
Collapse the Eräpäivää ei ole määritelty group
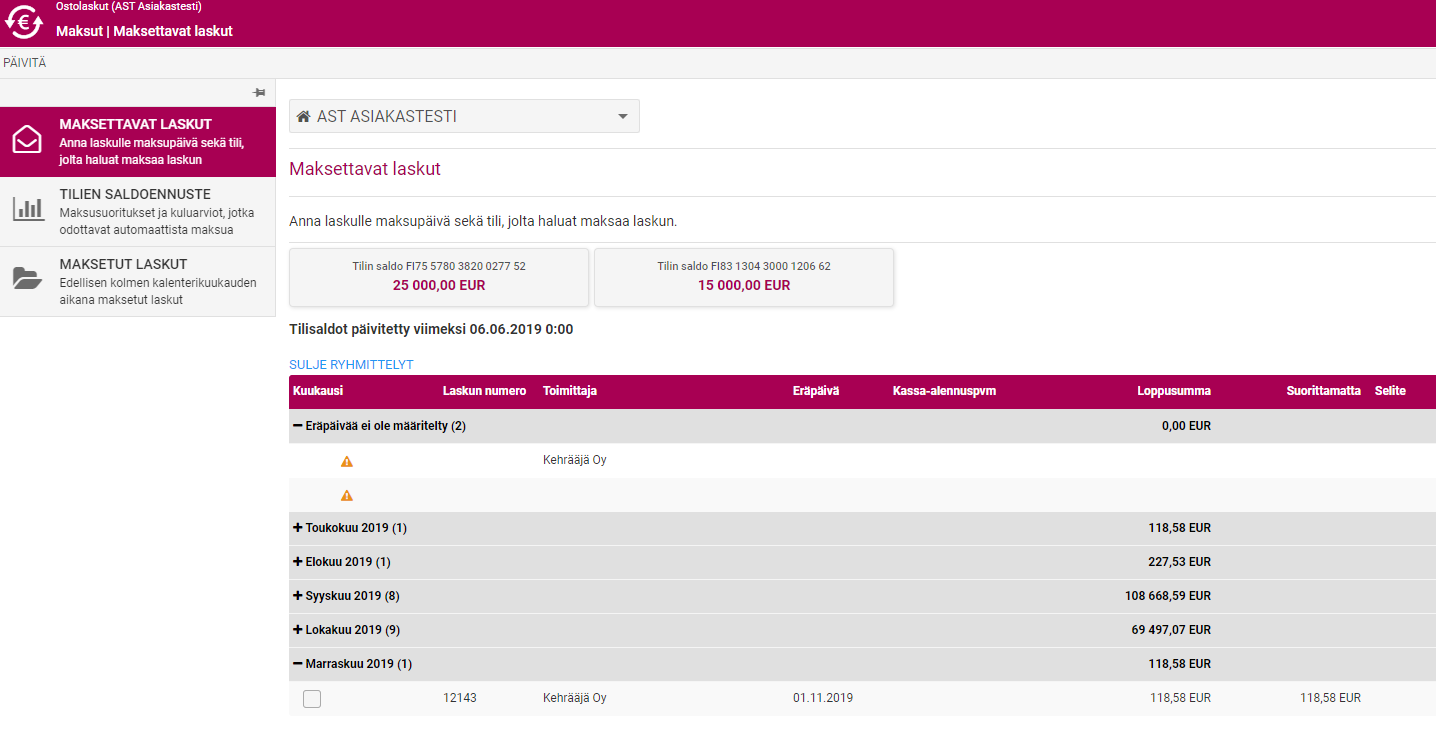point(298,426)
